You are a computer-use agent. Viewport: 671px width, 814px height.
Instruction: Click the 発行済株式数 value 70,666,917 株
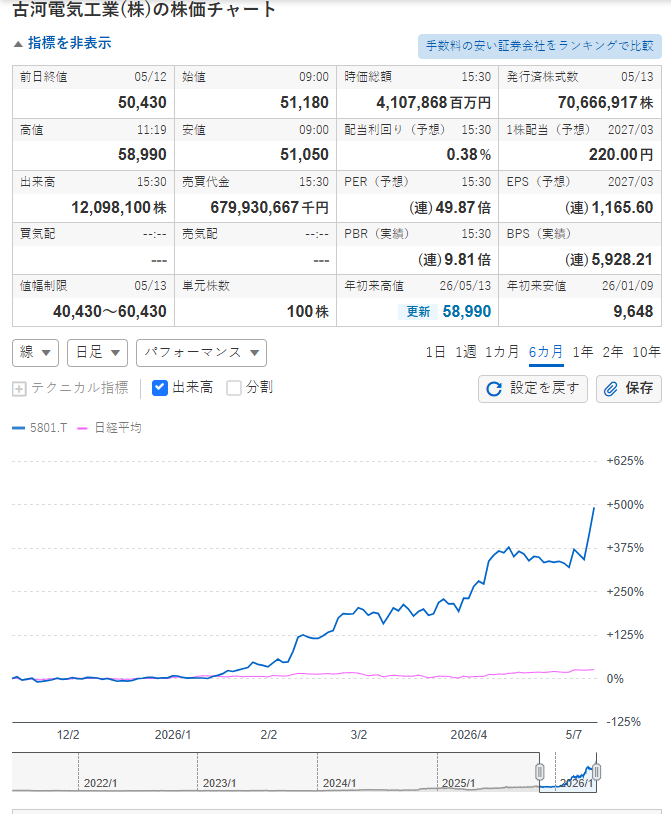point(605,102)
